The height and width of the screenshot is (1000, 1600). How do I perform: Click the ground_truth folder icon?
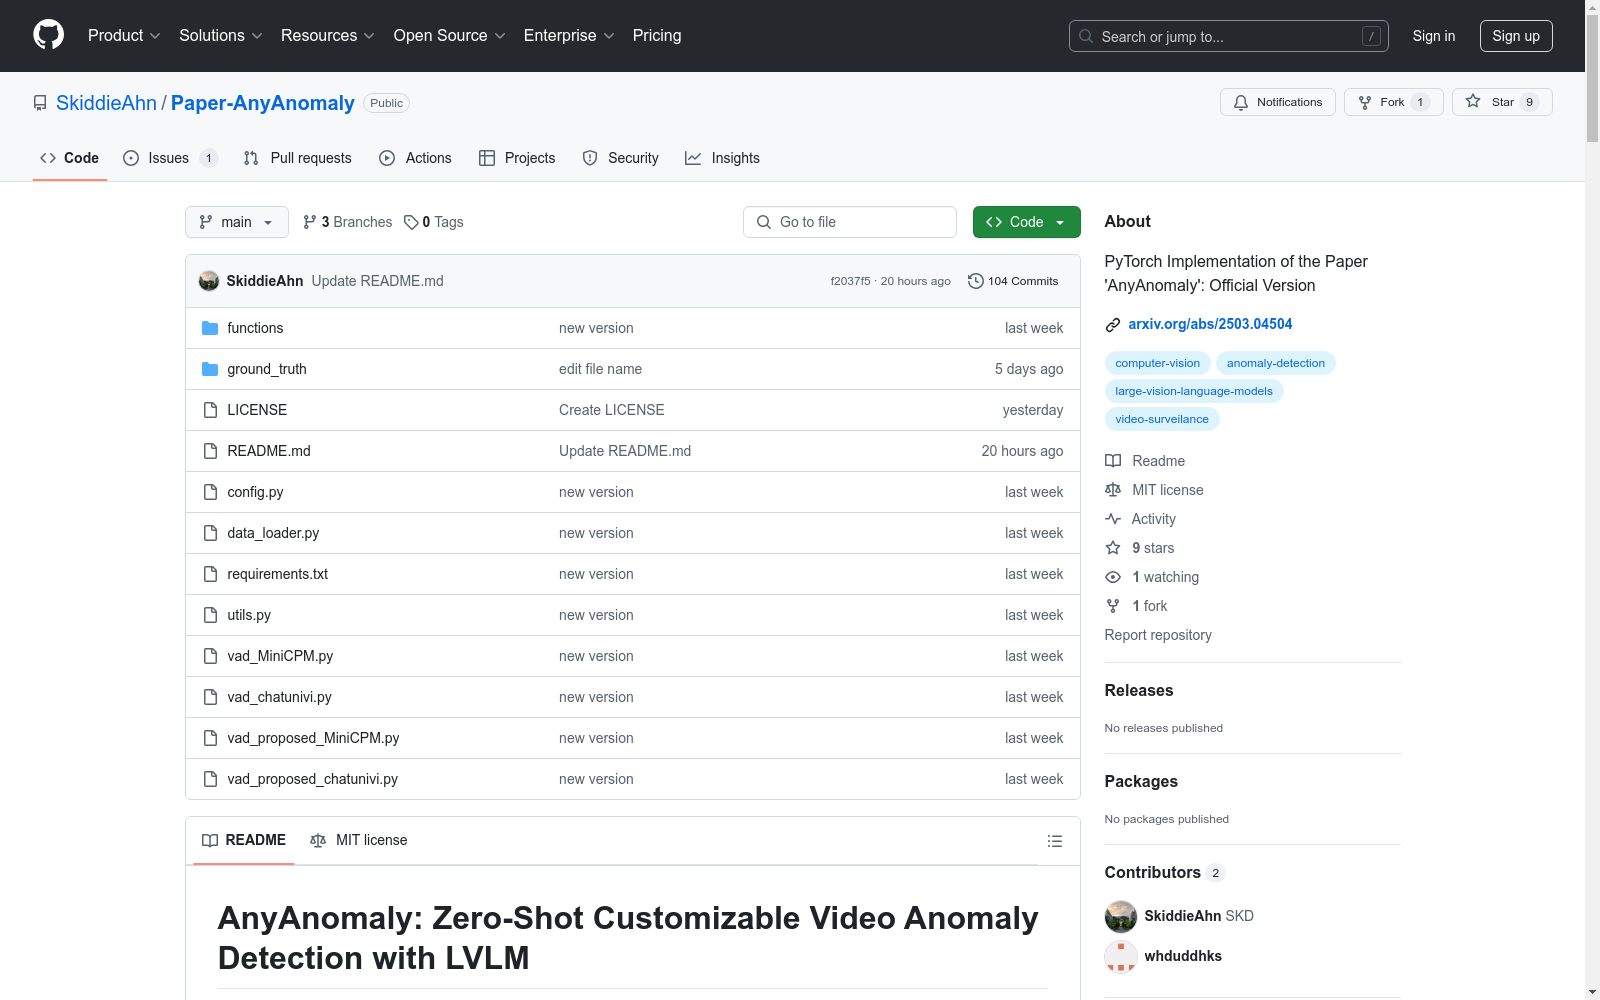point(210,369)
